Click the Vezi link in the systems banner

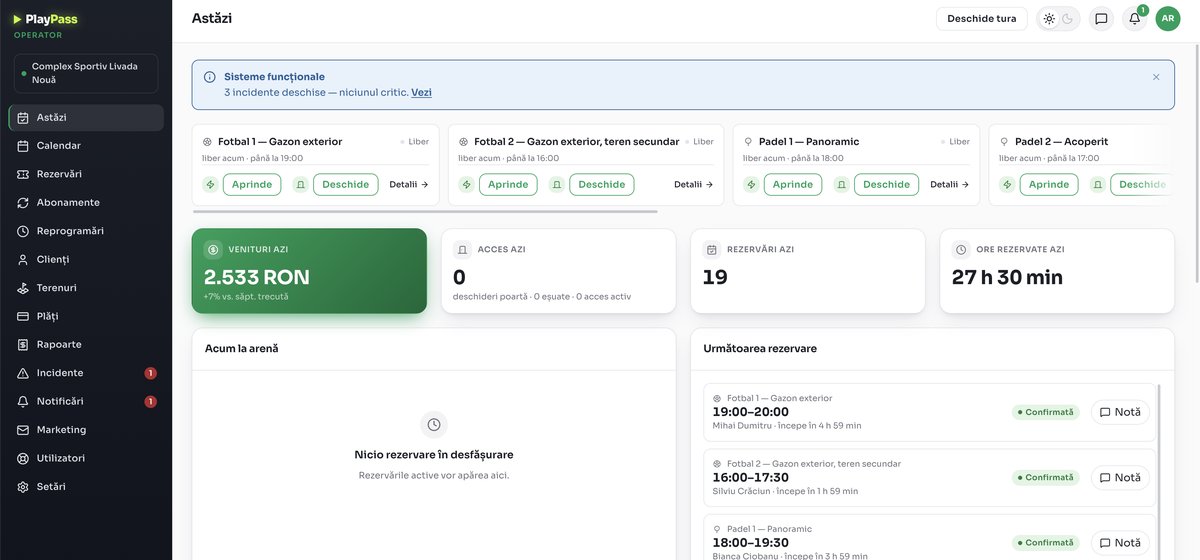(421, 92)
